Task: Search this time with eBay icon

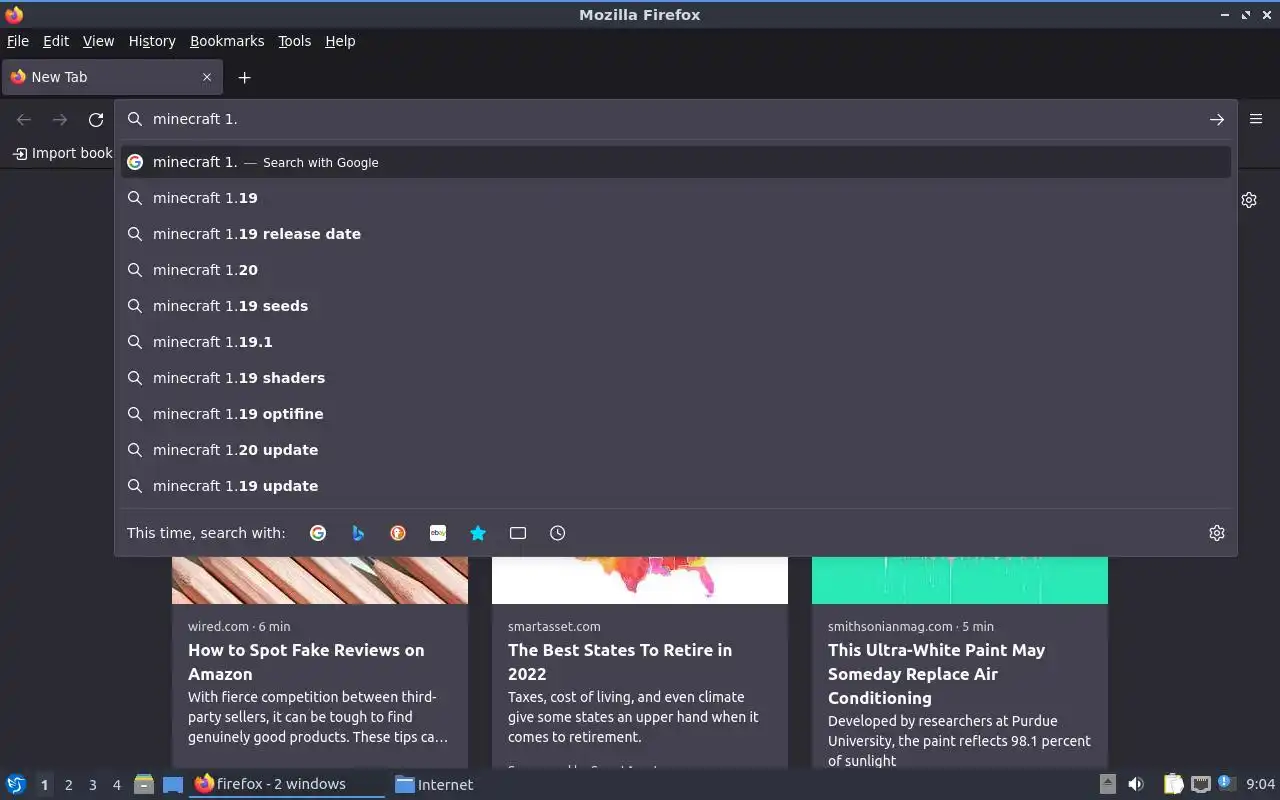Action: tap(438, 533)
